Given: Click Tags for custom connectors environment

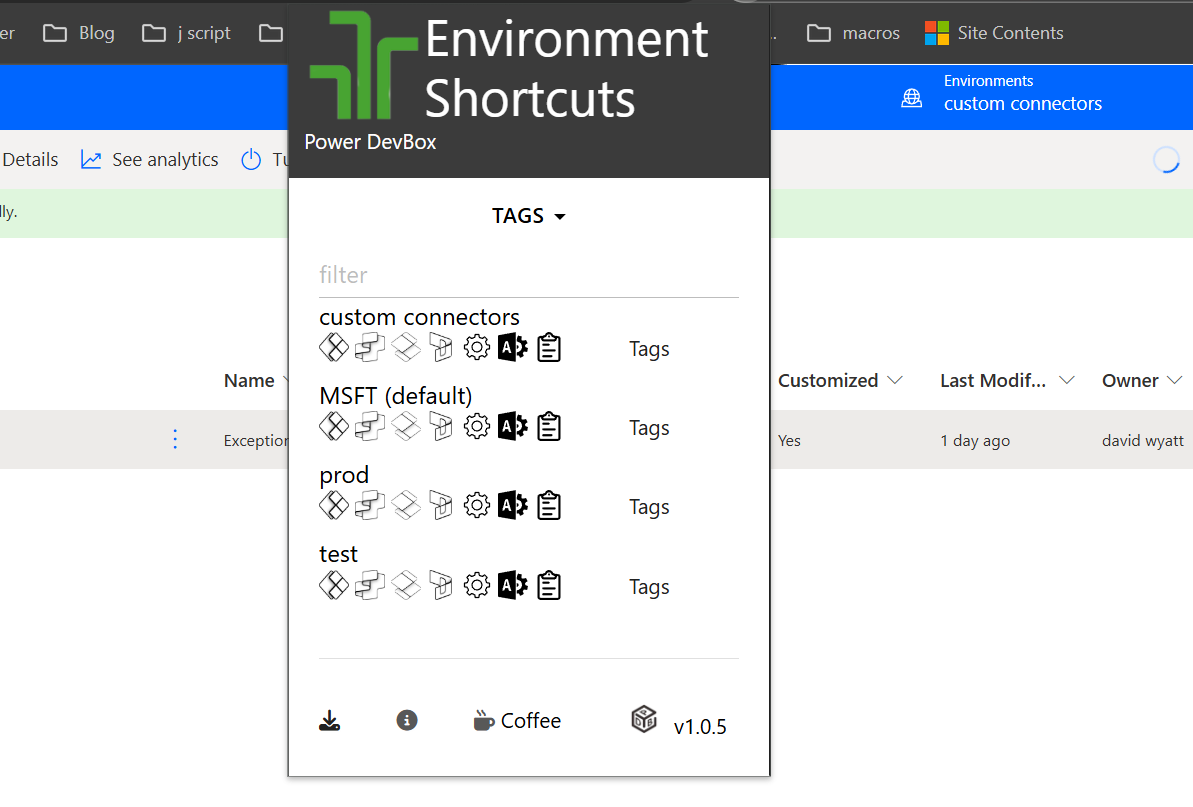Looking at the screenshot, I should point(649,349).
